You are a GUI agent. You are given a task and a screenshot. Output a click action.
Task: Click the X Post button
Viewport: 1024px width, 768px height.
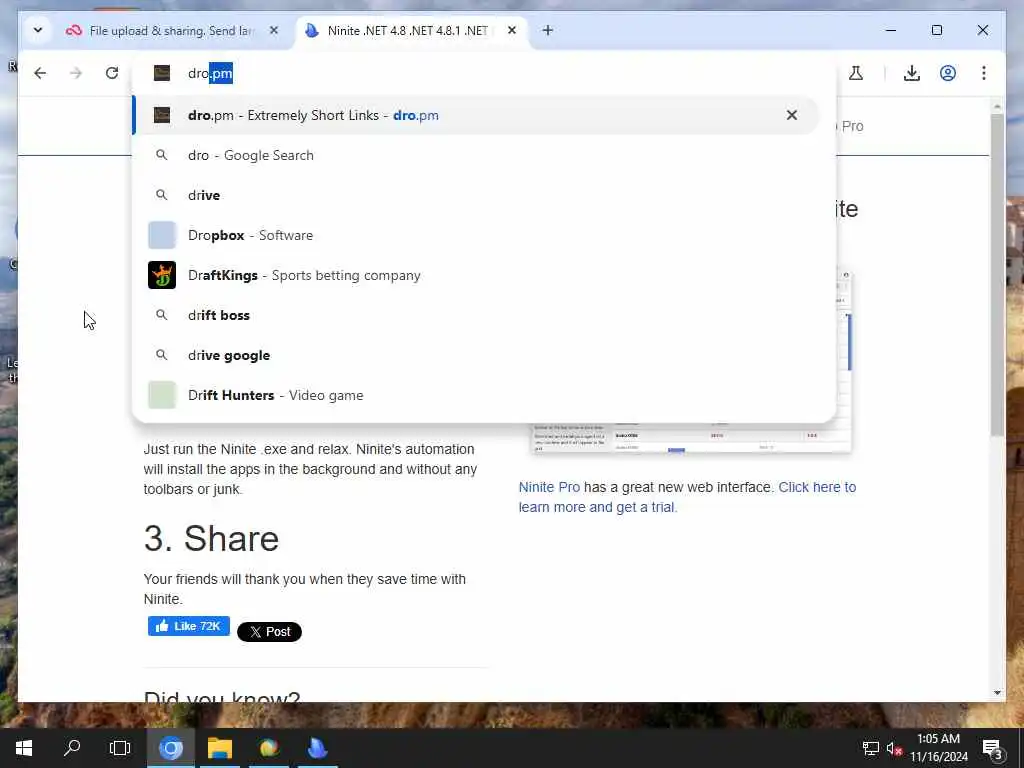coord(269,632)
